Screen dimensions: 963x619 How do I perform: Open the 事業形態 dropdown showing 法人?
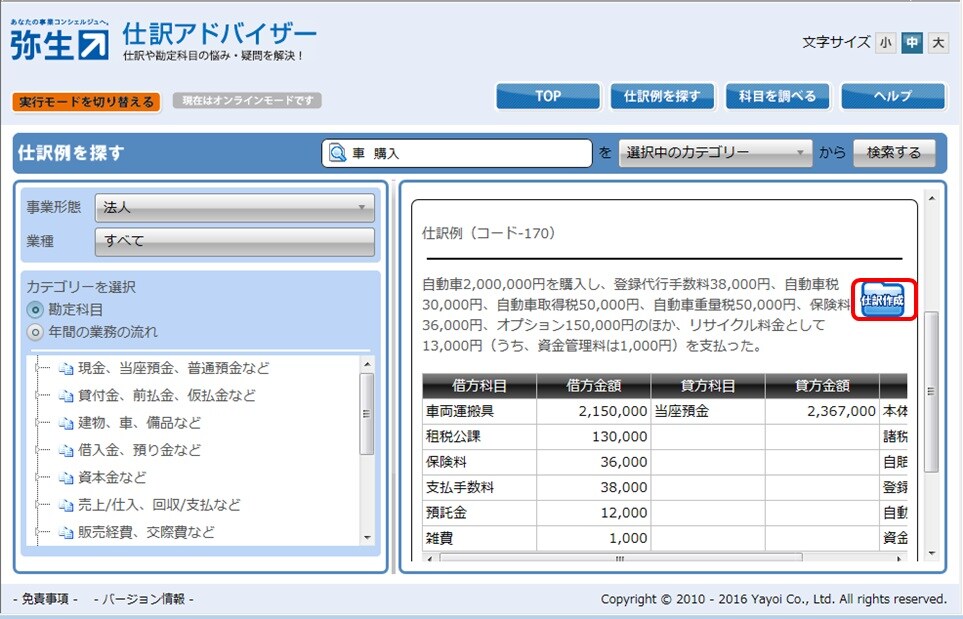[x=234, y=208]
